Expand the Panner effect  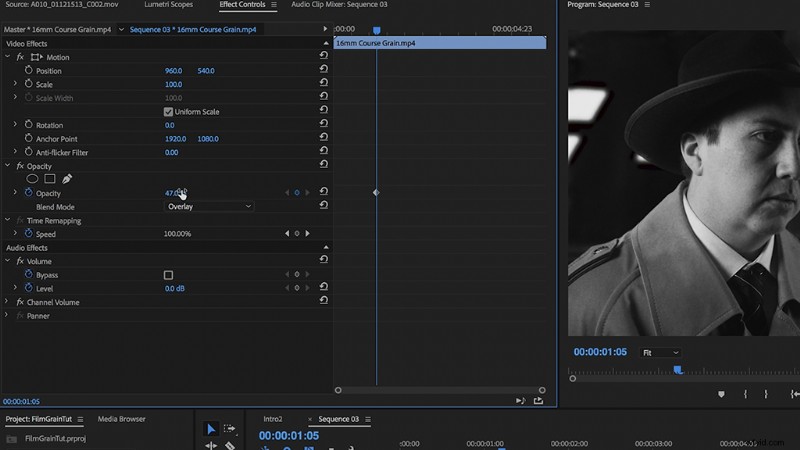(x=7, y=315)
